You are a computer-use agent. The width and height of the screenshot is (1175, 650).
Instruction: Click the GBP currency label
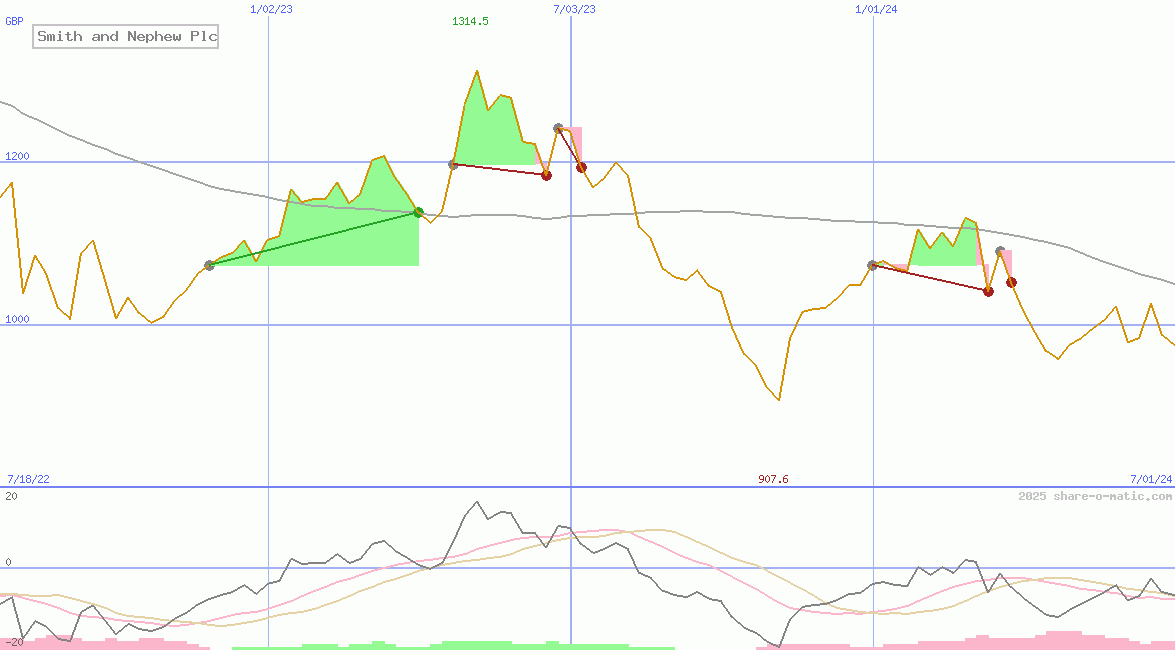[x=14, y=21]
